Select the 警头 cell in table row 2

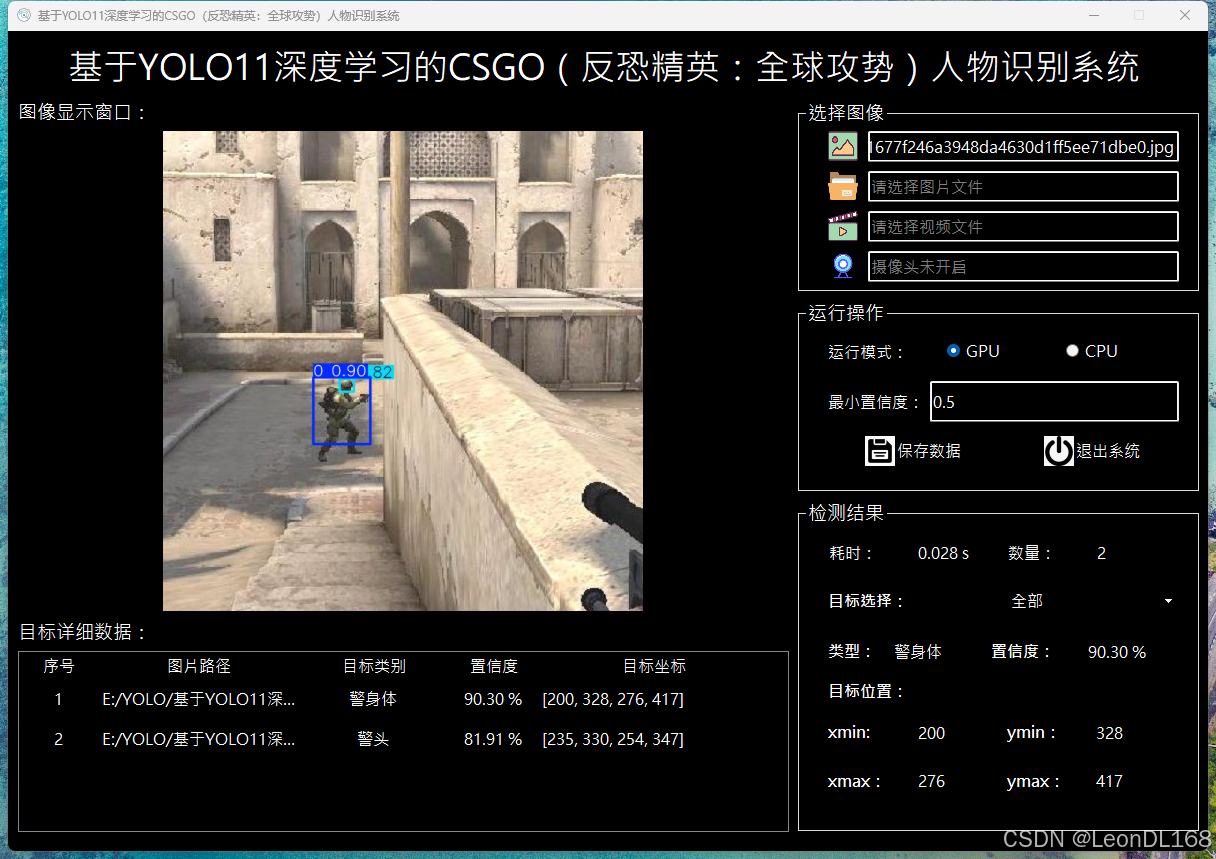tap(373, 739)
